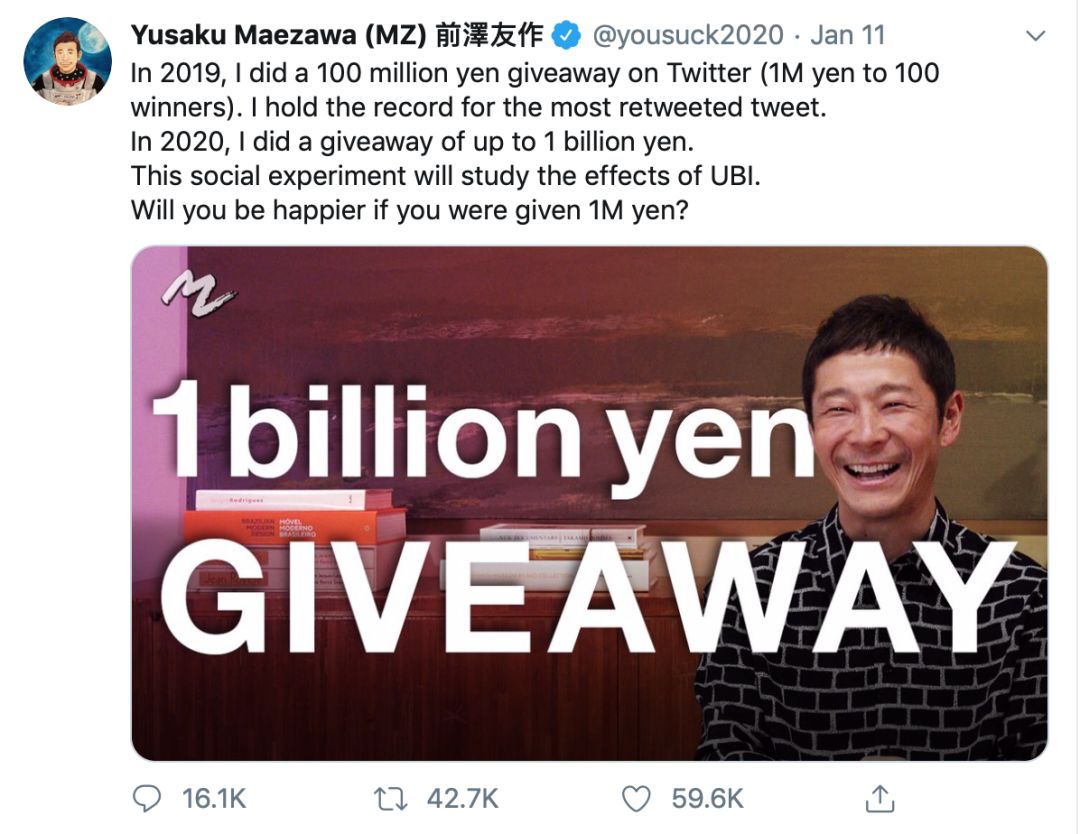1080x834 pixels.
Task: Retweet using the retweet arrows icon
Action: pyautogui.click(x=391, y=799)
